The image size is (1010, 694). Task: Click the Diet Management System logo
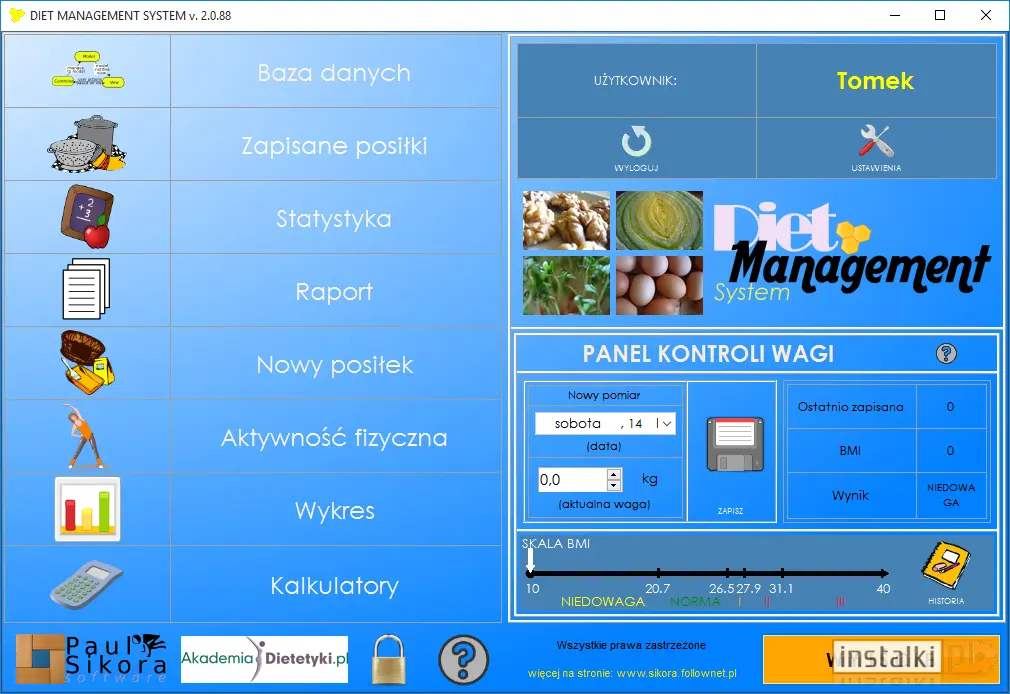click(850, 252)
